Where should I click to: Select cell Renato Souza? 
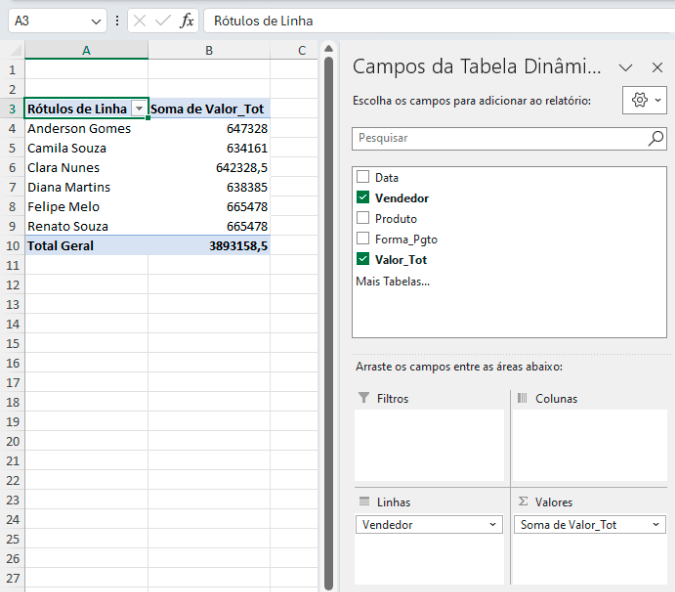pyautogui.click(x=86, y=226)
